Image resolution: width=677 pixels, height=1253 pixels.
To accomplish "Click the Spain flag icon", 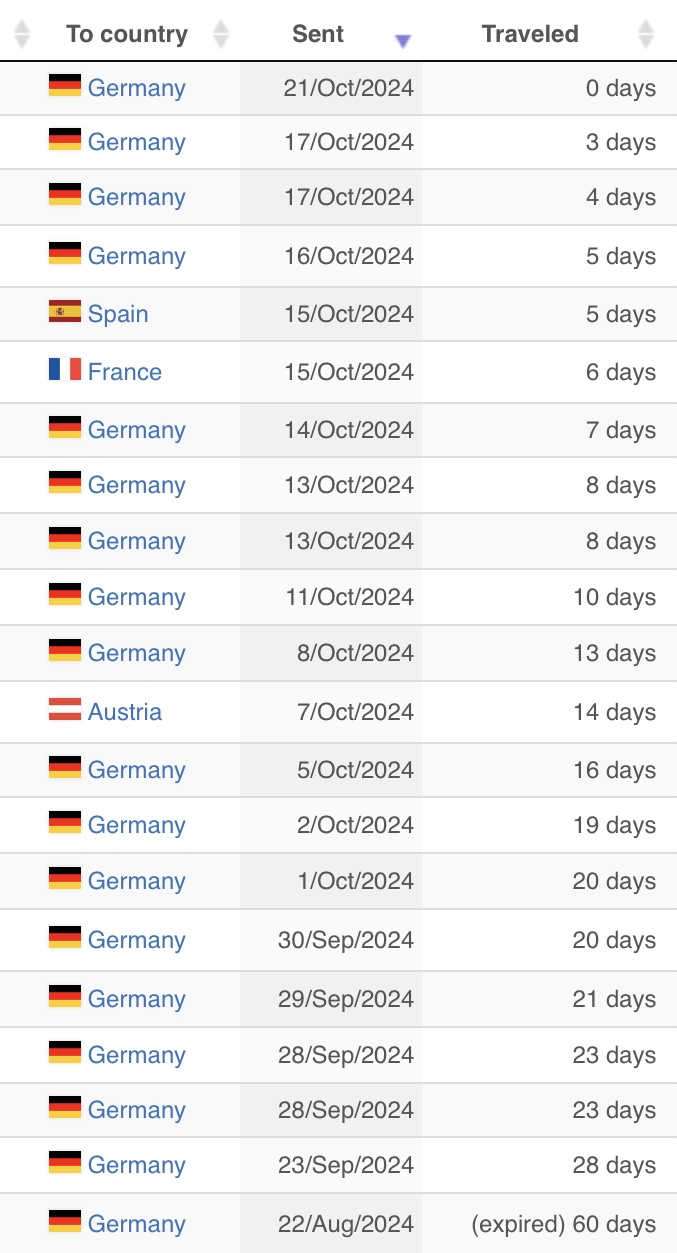I will click(x=65, y=311).
